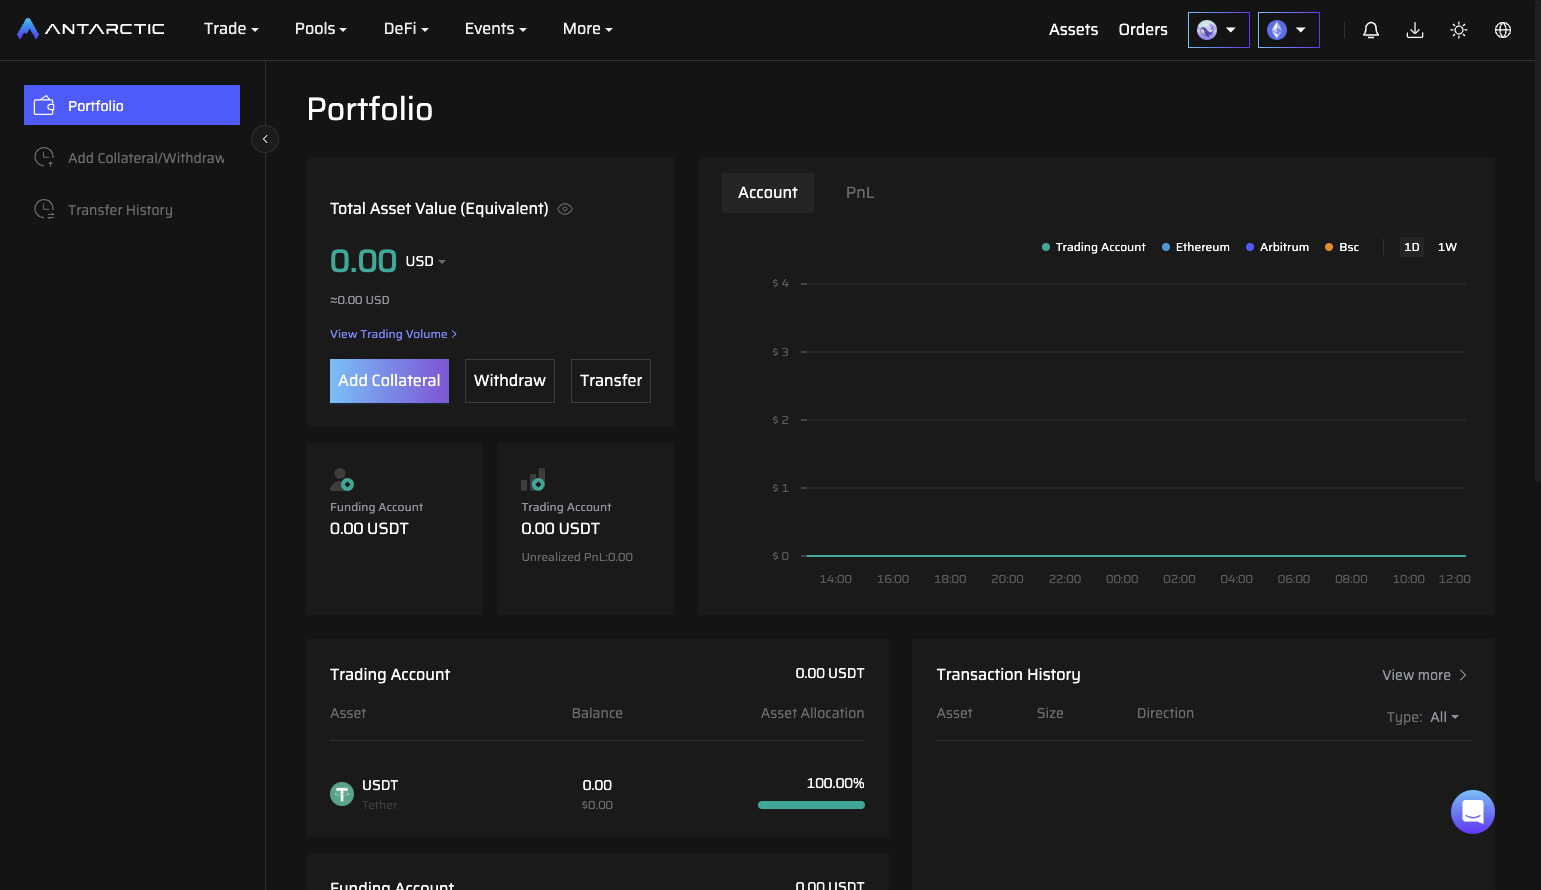Change USD currency dropdown
Image resolution: width=1541 pixels, height=890 pixels.
click(425, 261)
